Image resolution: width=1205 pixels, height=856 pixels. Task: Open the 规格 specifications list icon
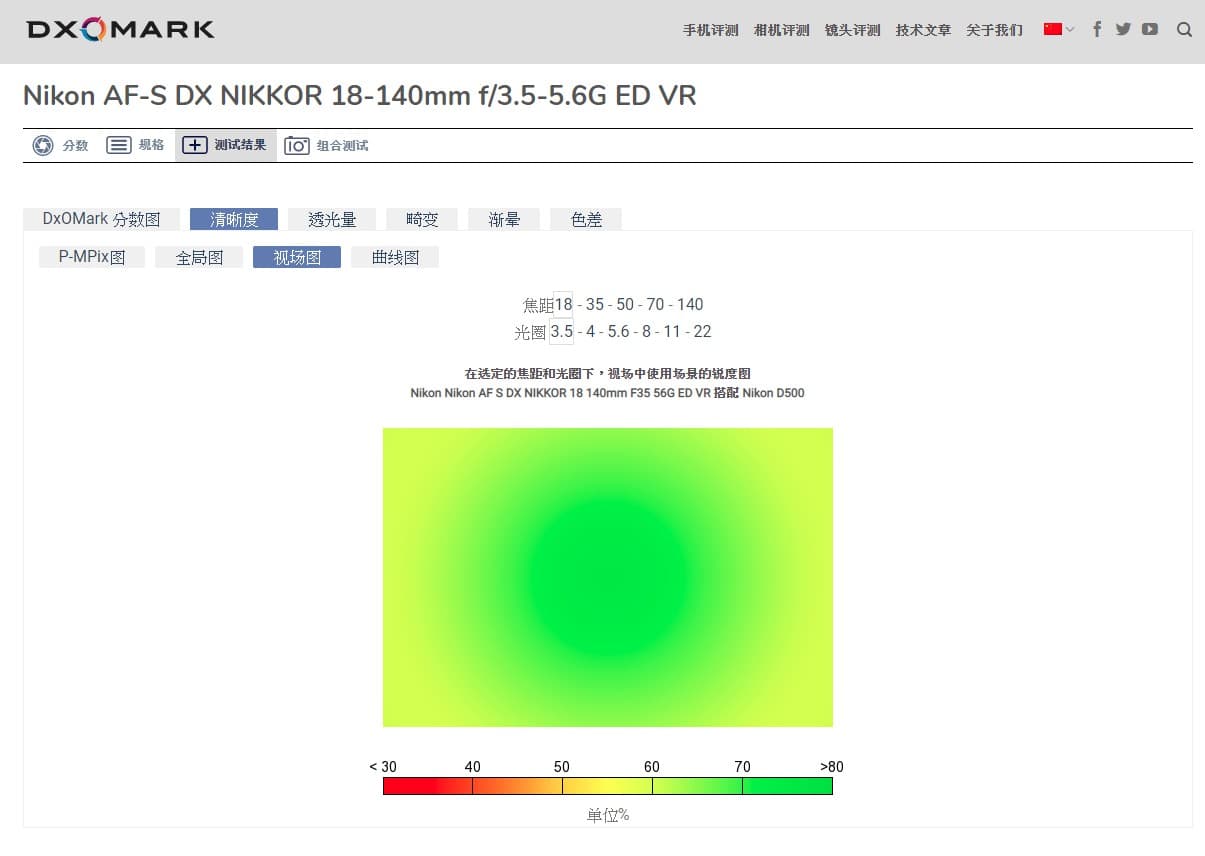(119, 145)
